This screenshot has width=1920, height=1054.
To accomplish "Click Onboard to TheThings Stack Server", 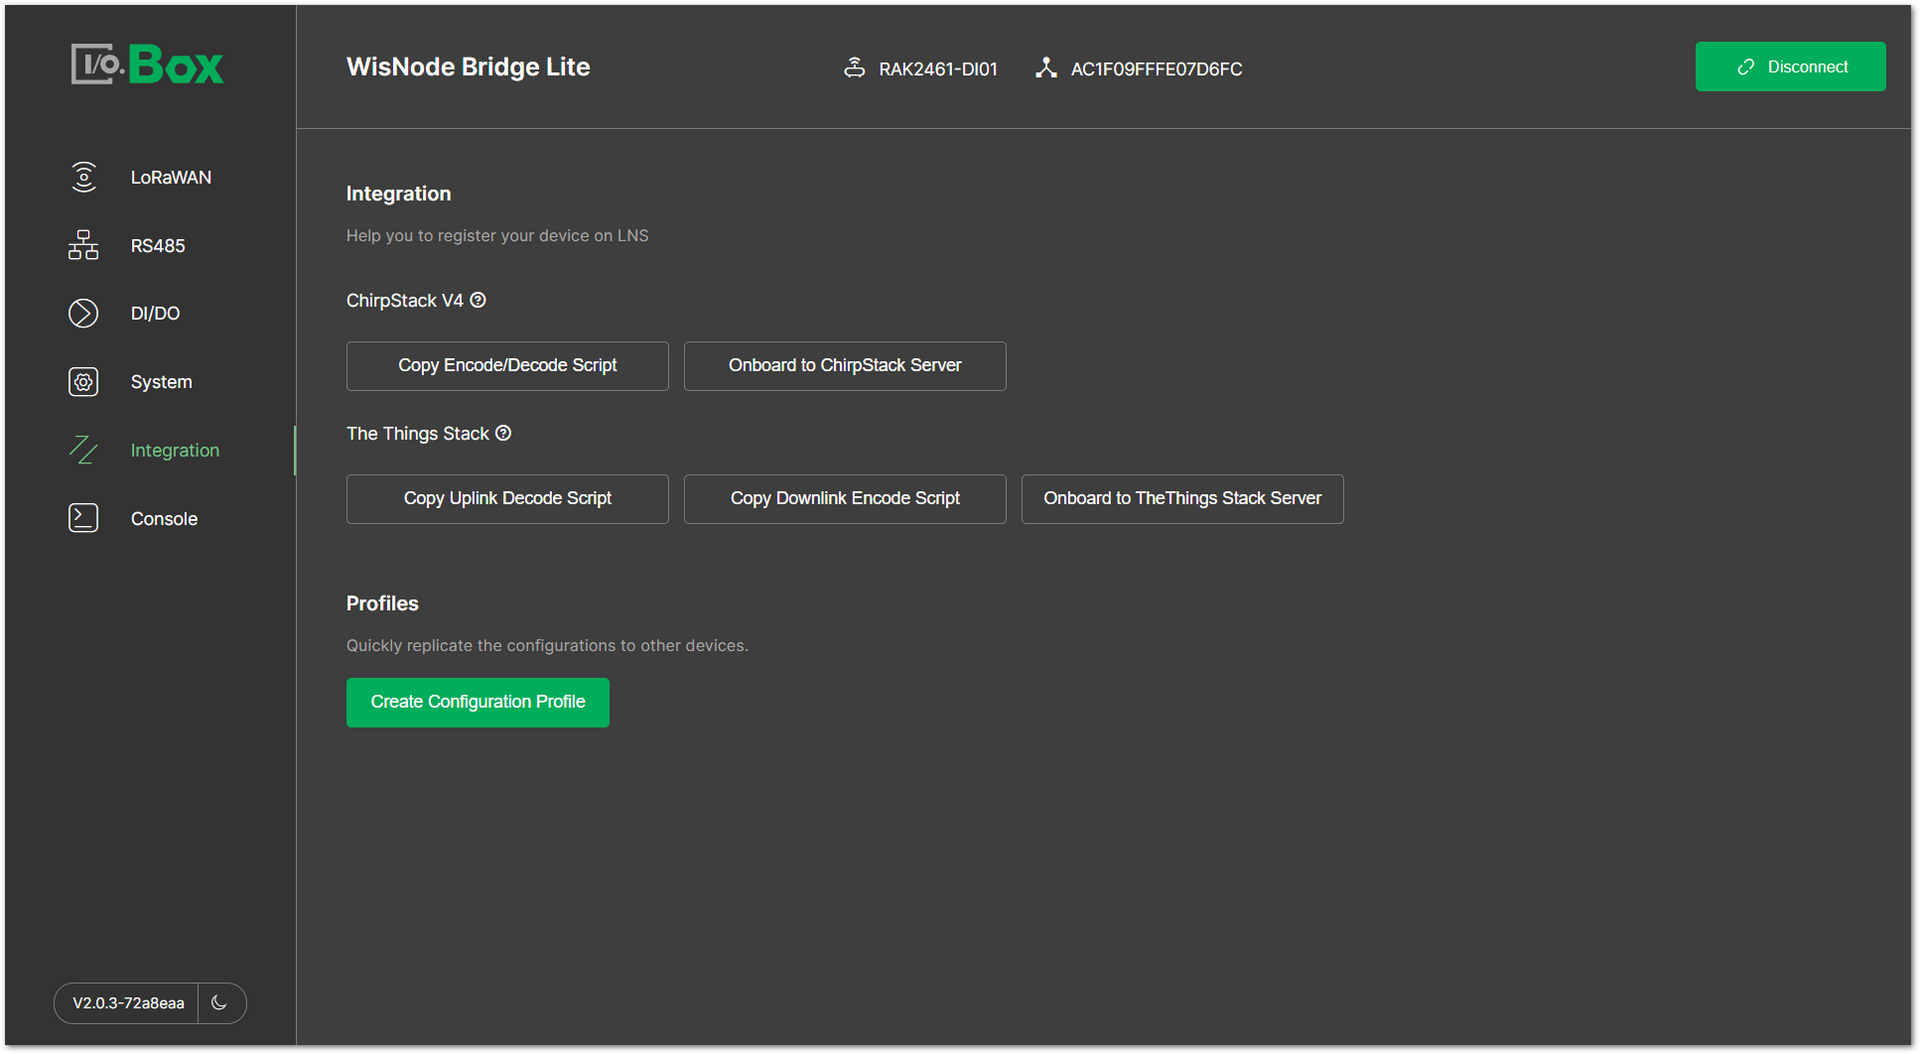I will [1182, 499].
